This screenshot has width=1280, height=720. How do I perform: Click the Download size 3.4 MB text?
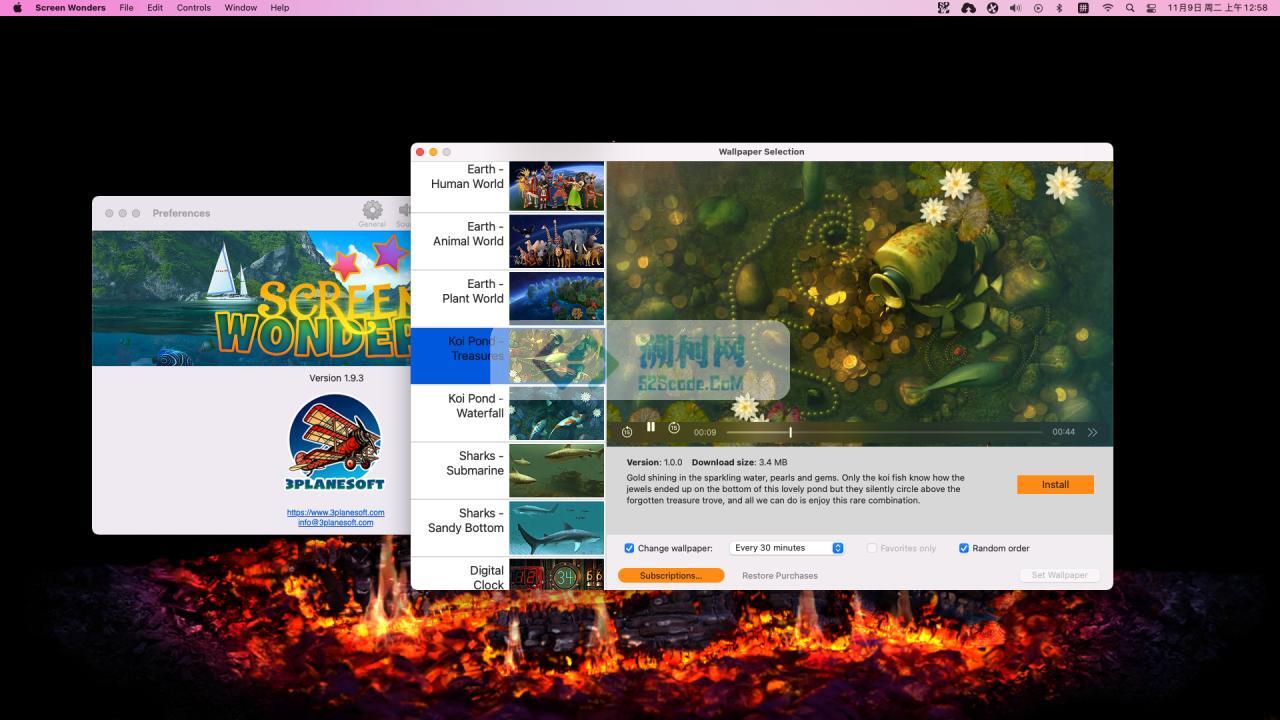pyautogui.click(x=739, y=462)
